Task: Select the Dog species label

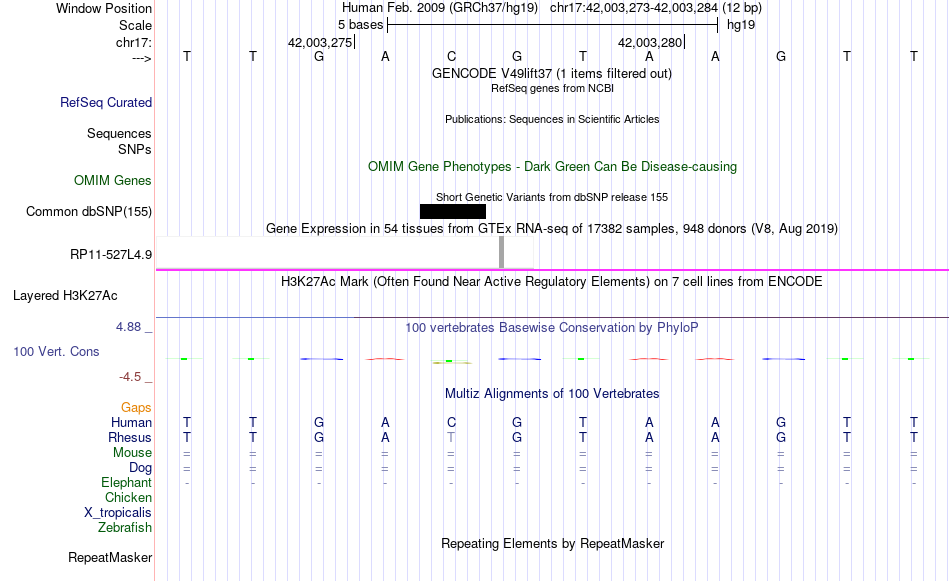Action: (x=141, y=467)
